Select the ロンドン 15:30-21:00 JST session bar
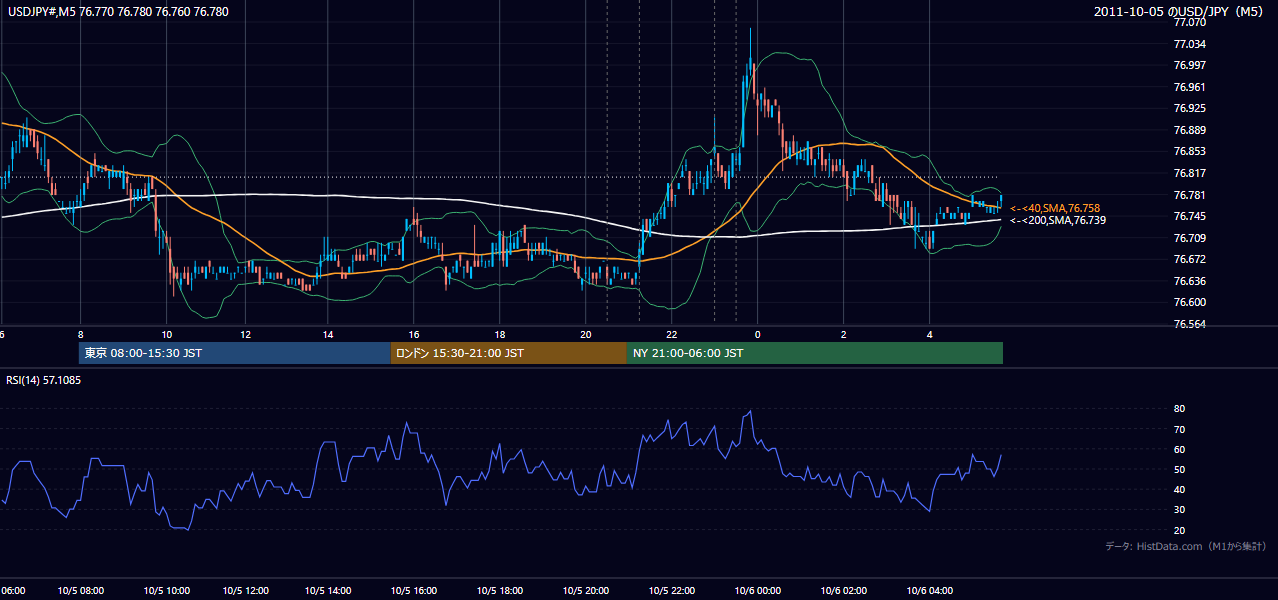Screen dimensions: 1278x600 click(x=508, y=353)
